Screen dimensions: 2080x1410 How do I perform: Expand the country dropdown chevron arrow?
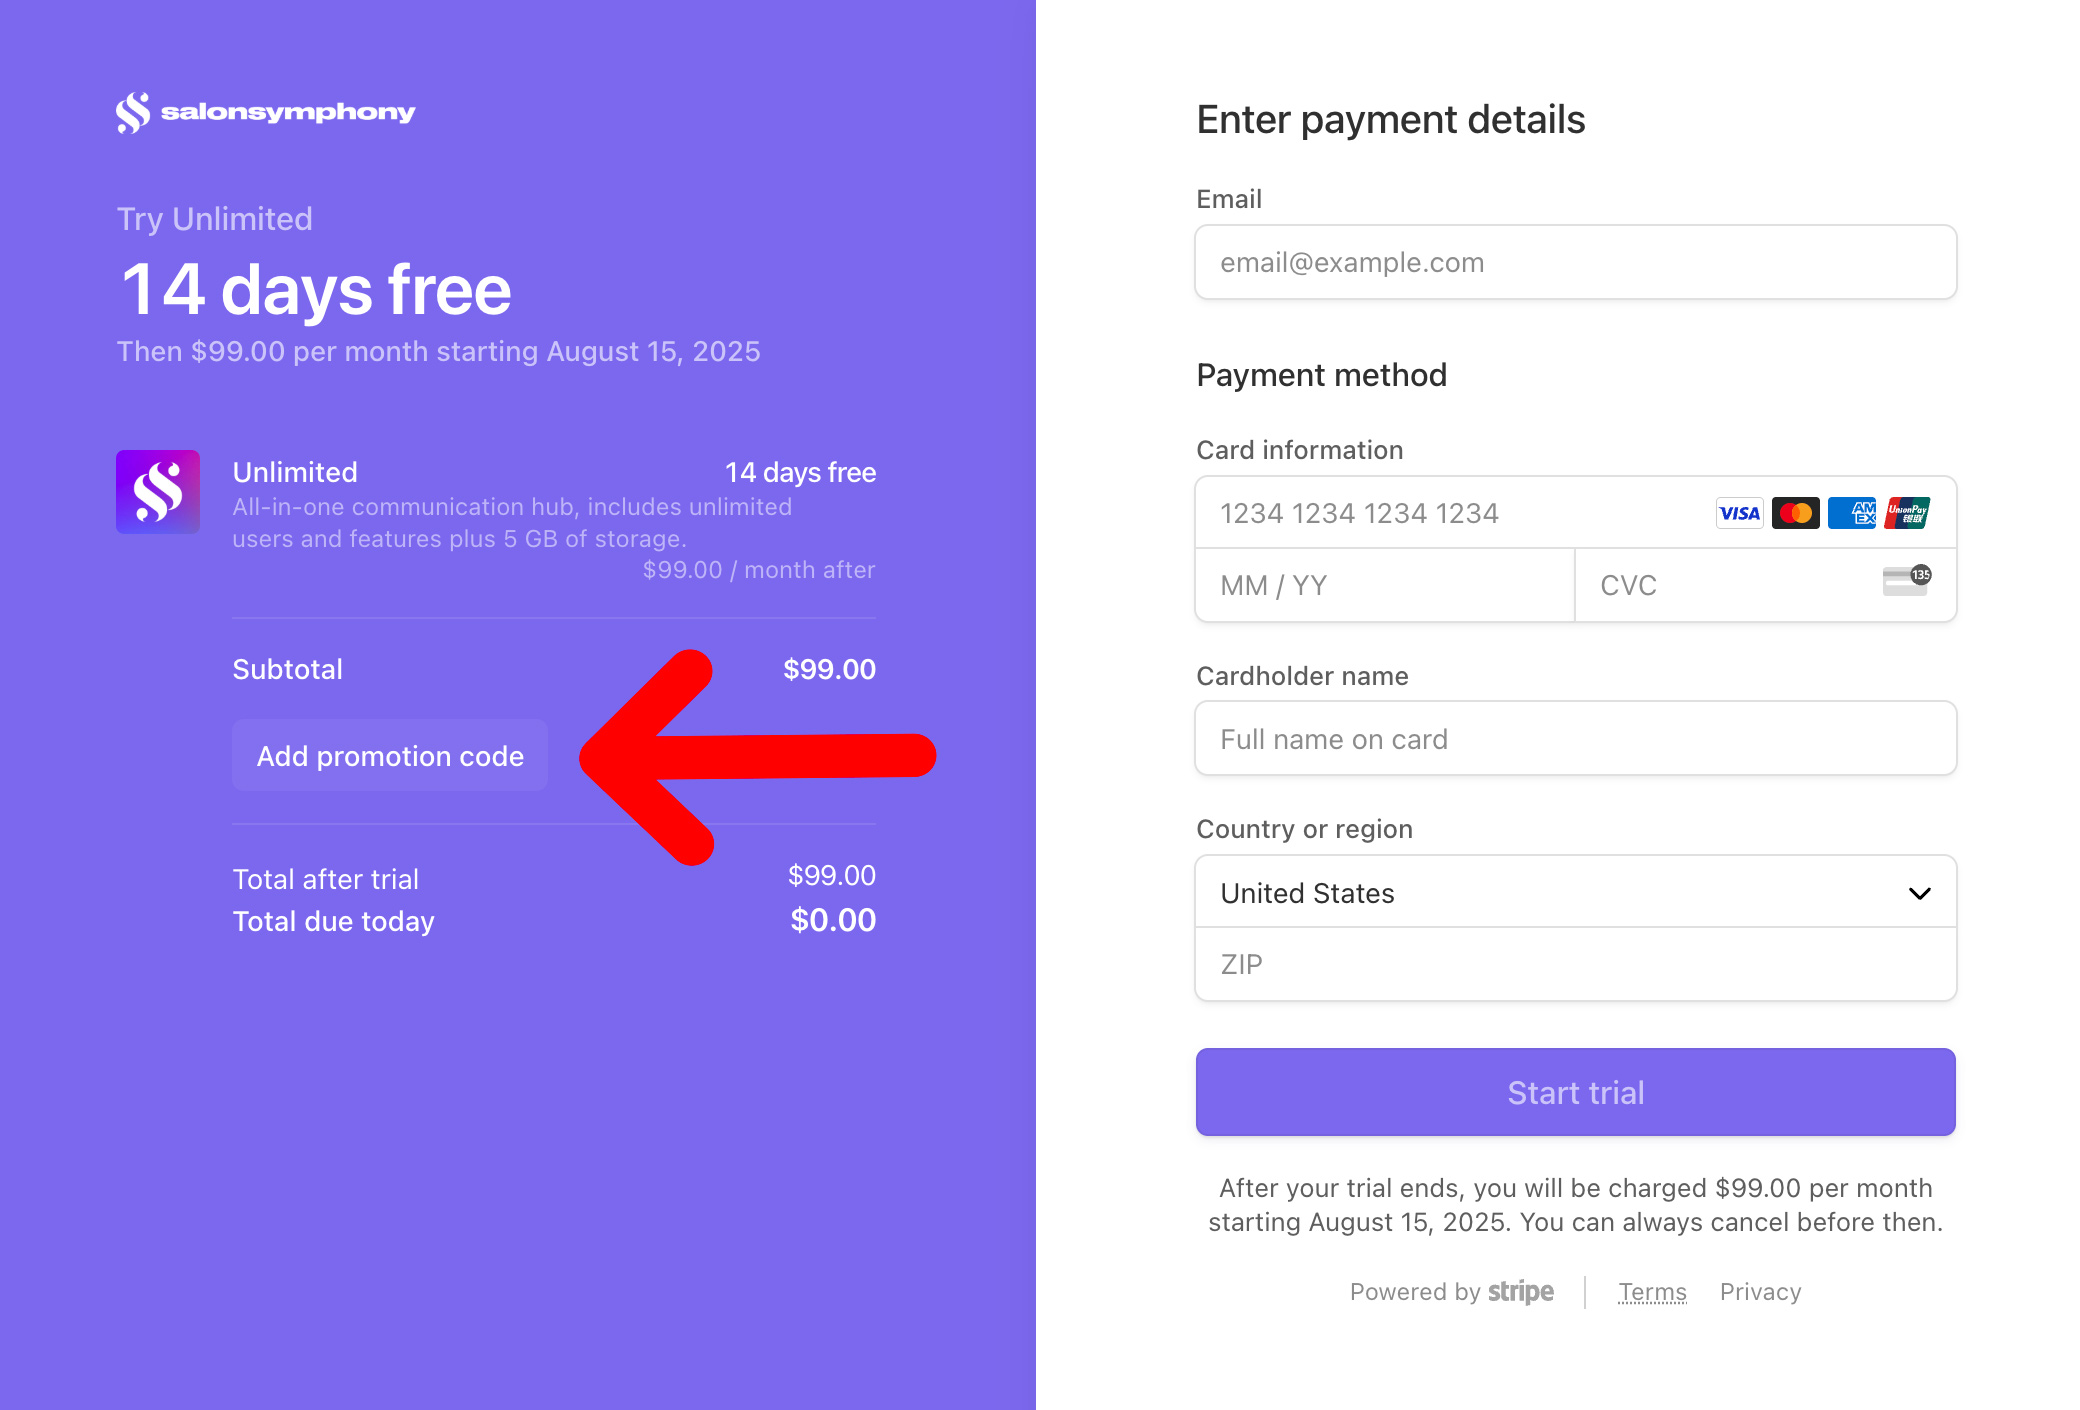(1920, 893)
